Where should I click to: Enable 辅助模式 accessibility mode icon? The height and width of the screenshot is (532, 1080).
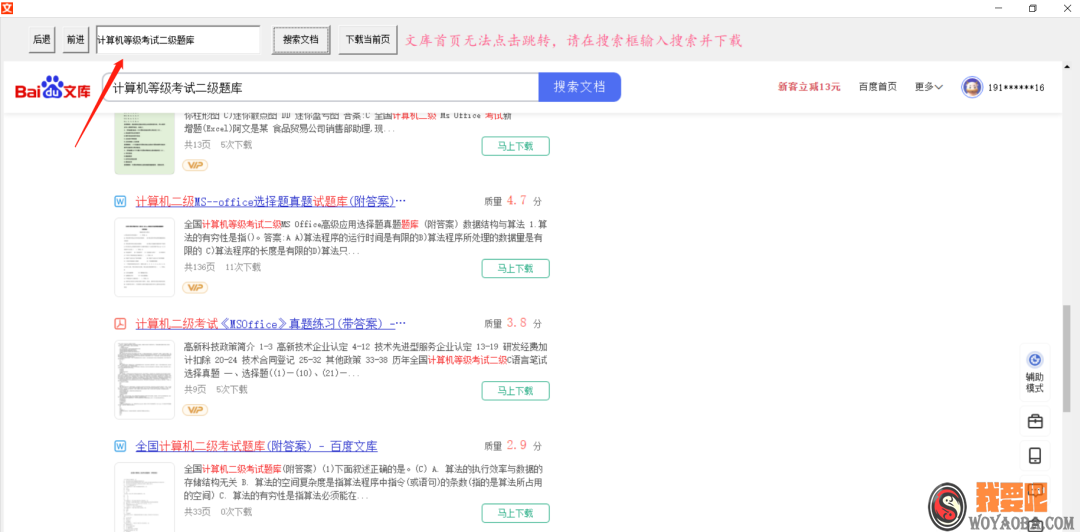click(1034, 361)
